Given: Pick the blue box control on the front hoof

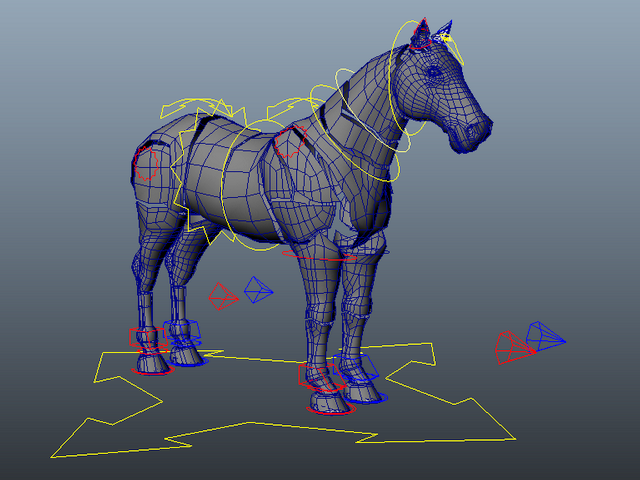Looking at the screenshot, I should (x=355, y=367).
